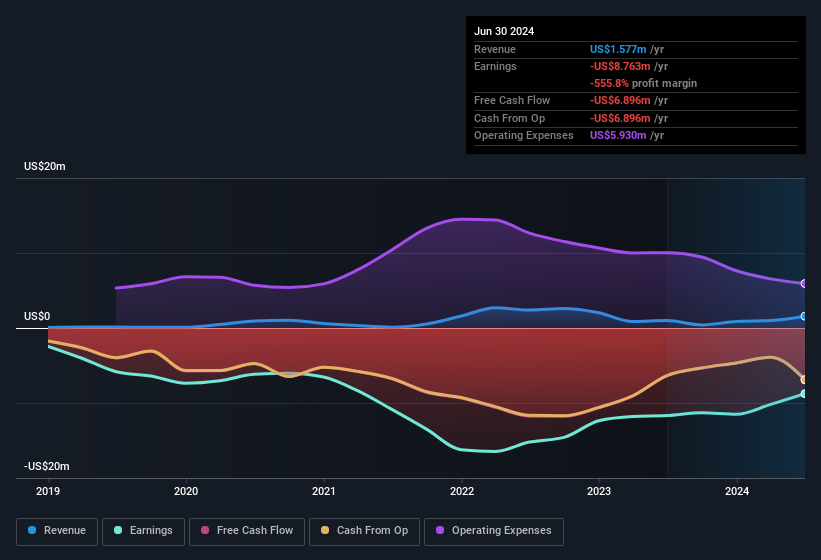Viewport: 821px width, 560px height.
Task: Click the Cash From Op endpoint marker
Action: pos(804,379)
